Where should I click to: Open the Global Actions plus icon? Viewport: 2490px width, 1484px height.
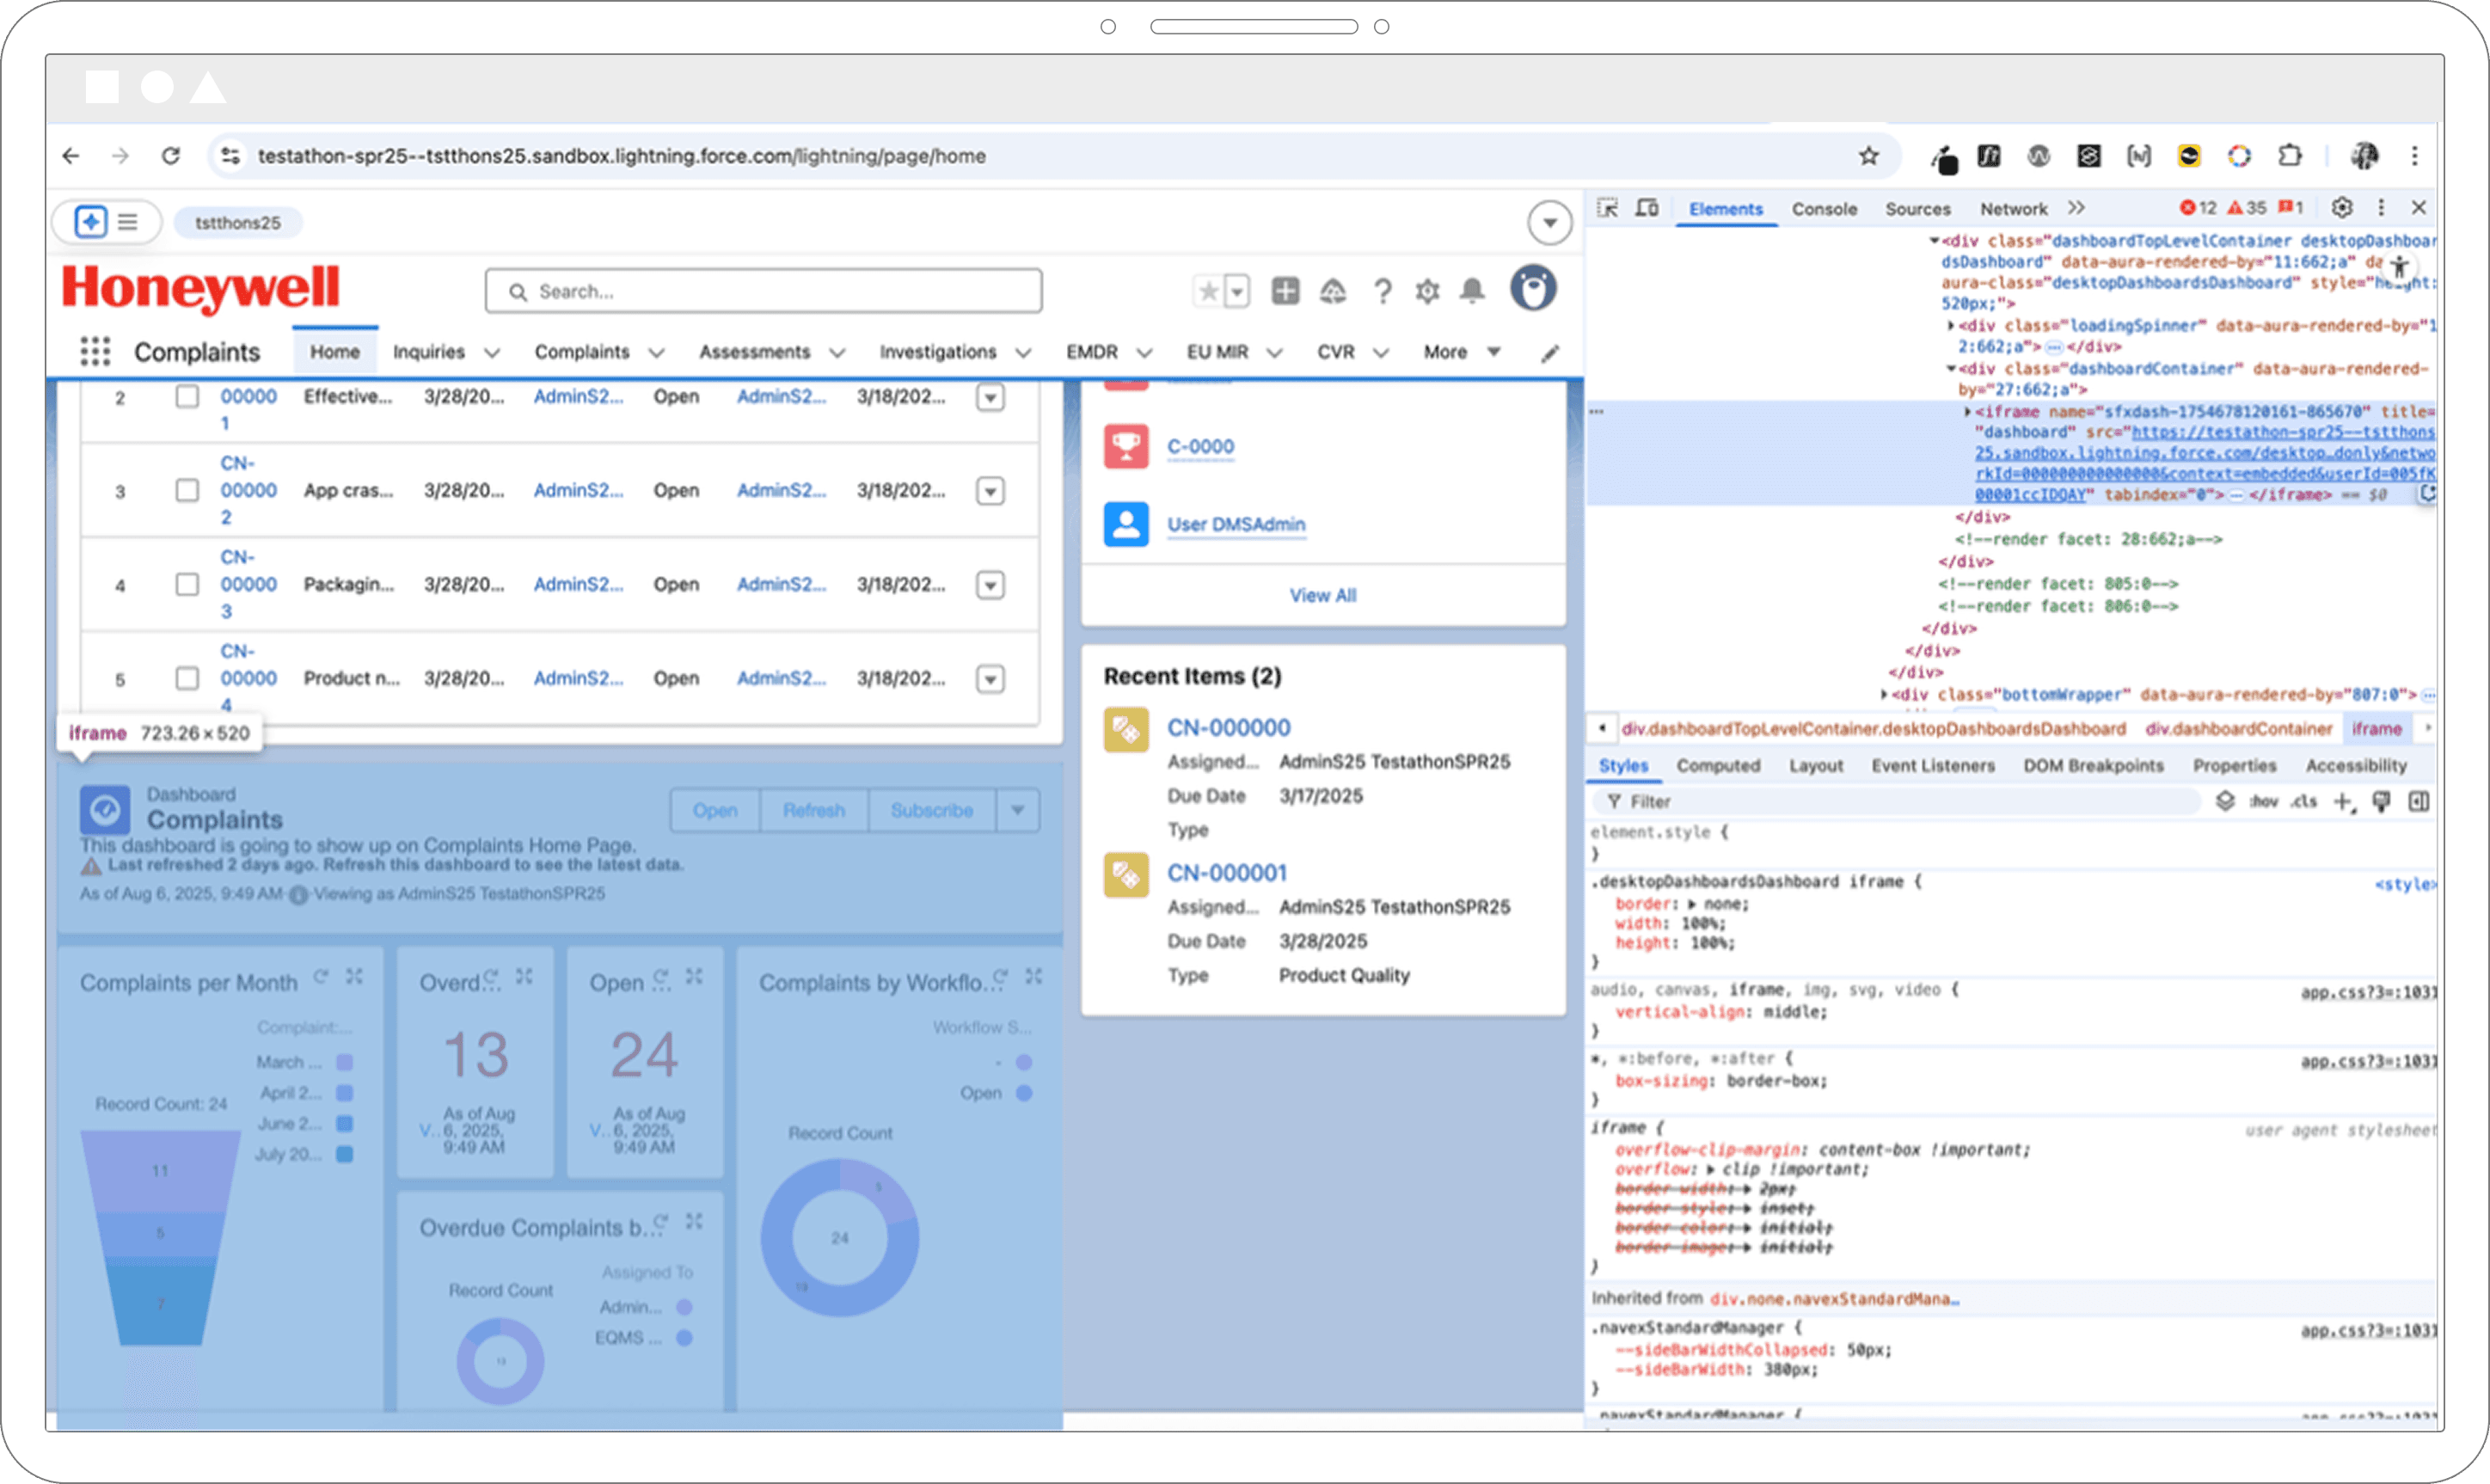point(1285,291)
